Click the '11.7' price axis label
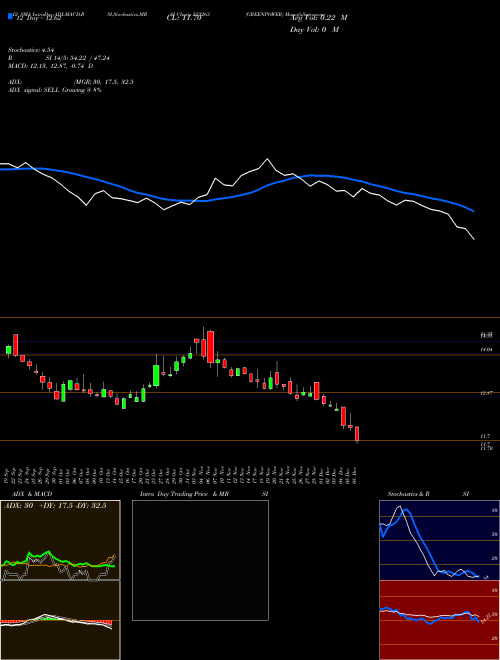 tap(484, 436)
